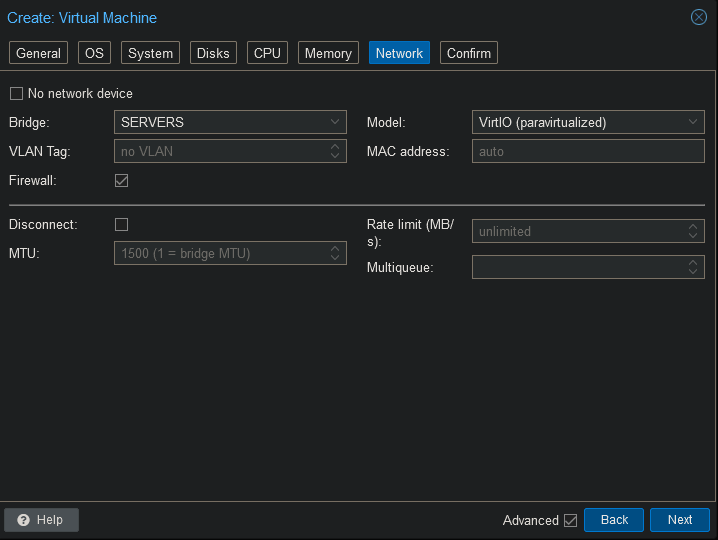Click the Multiqueue spinner arrows
The height and width of the screenshot is (540, 718).
pos(693,267)
